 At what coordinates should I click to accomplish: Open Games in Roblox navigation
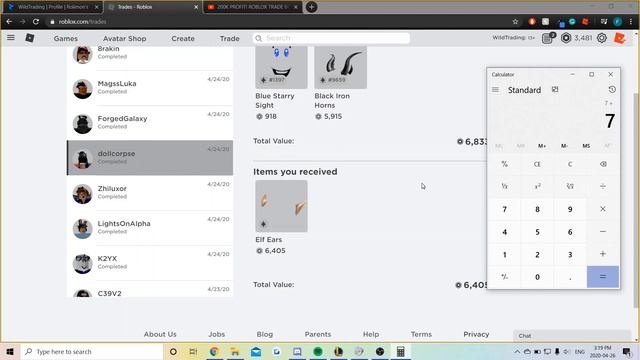66,38
